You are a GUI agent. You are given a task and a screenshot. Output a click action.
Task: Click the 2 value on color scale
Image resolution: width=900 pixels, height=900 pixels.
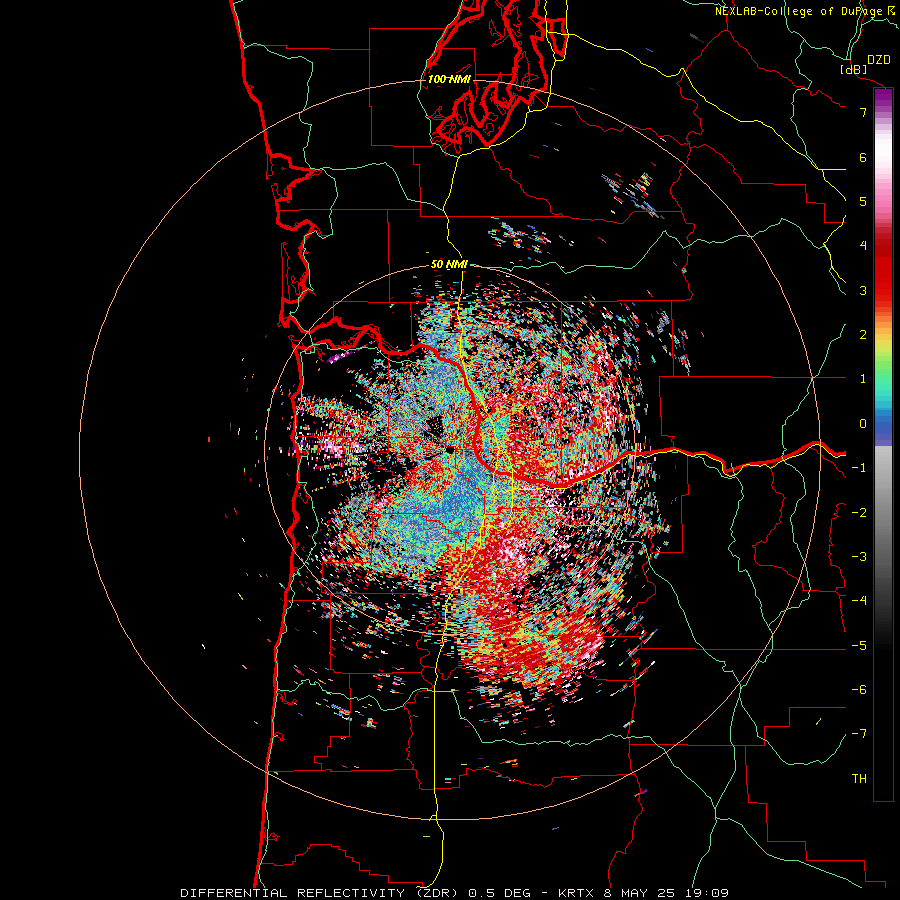point(863,335)
